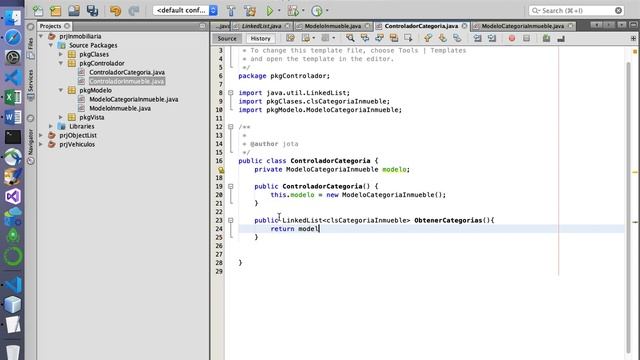Click the Find Next Occurrence icon
This screenshot has width=640, height=360.
pos(379,38)
